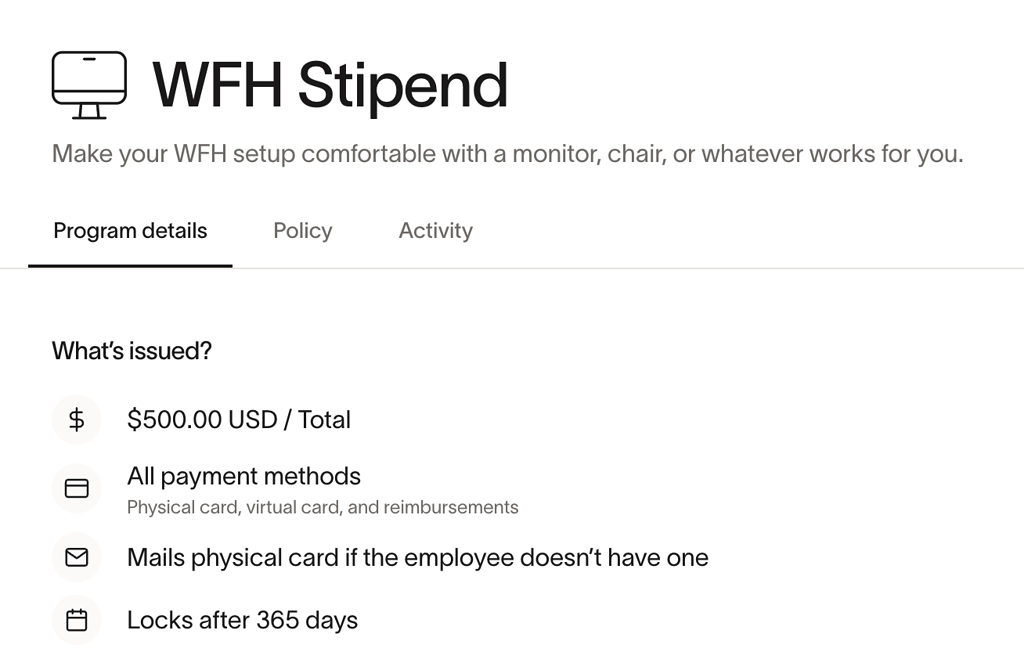The width and height of the screenshot is (1024, 659).
Task: Click the All payment methods label
Action: (243, 476)
